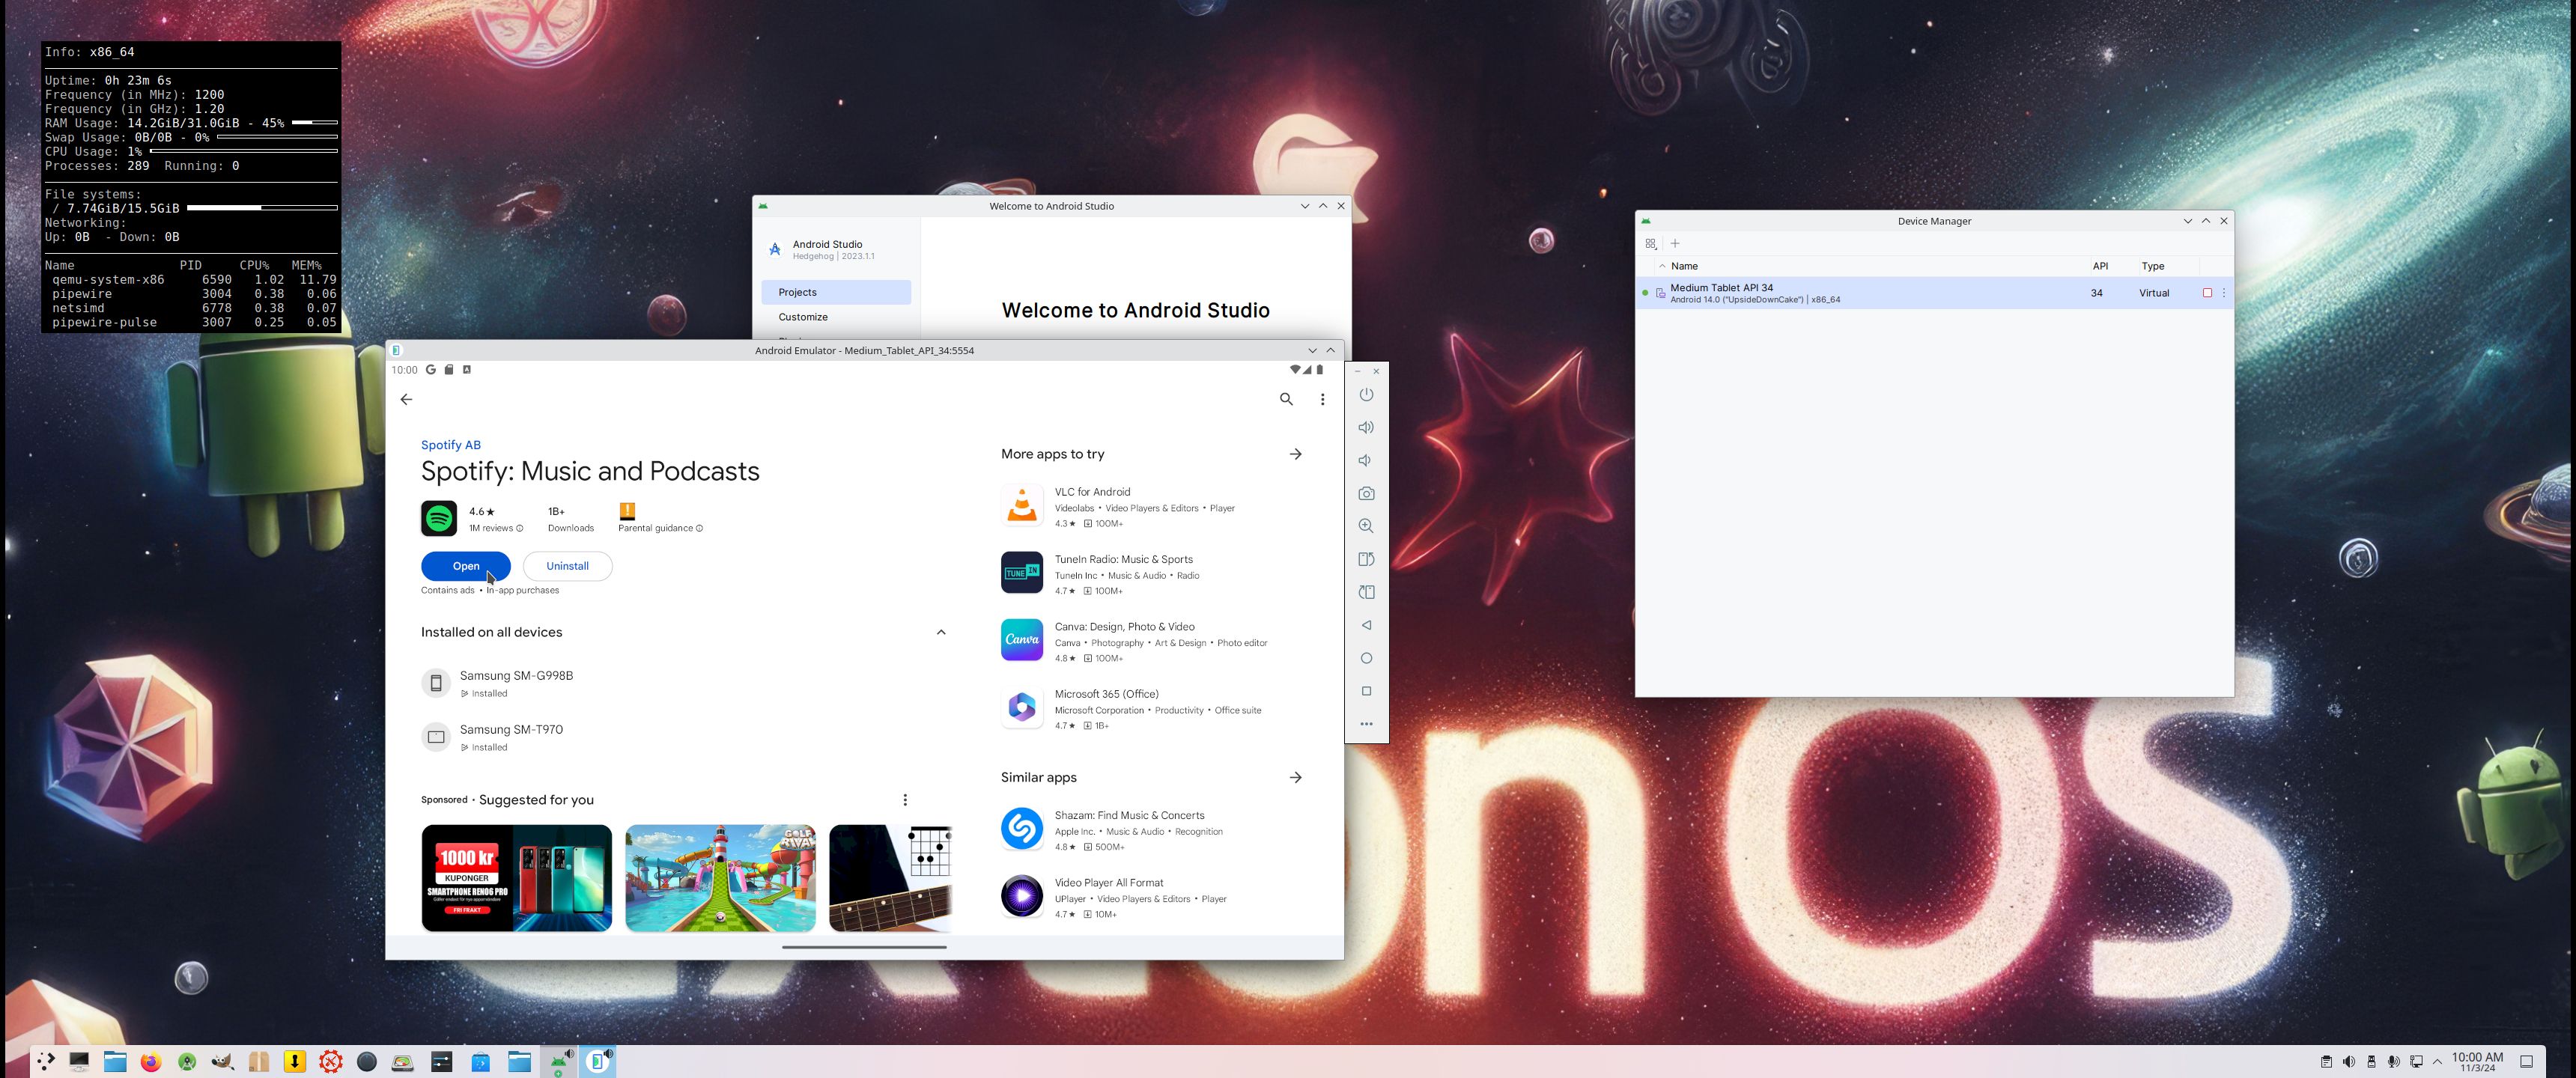Click the golf game ad thumbnail
This screenshot has height=1078, width=2576.
(720, 878)
